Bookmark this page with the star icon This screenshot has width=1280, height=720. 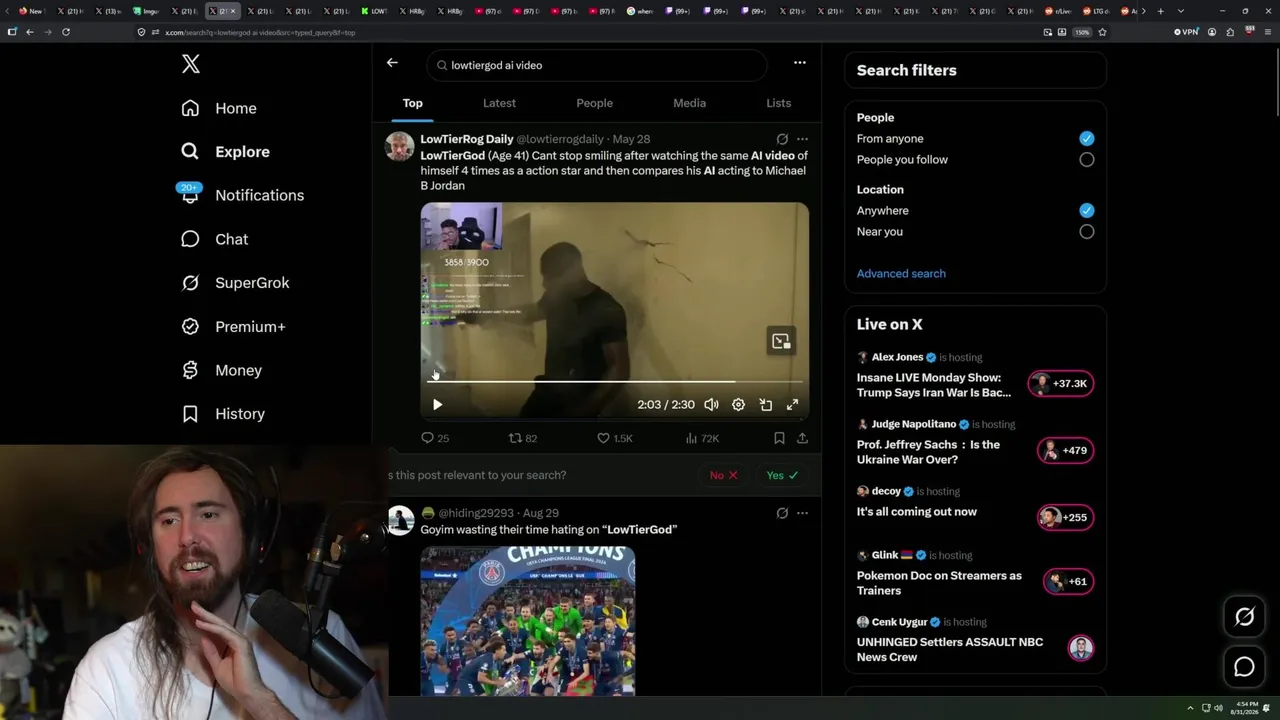pyautogui.click(x=1102, y=32)
